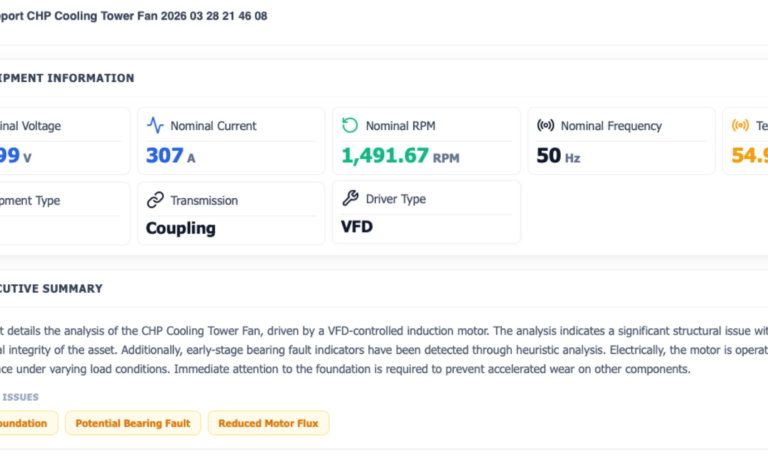Click the Transmission chain-link icon
Viewport: 768px width, 456px height.
[x=155, y=200]
